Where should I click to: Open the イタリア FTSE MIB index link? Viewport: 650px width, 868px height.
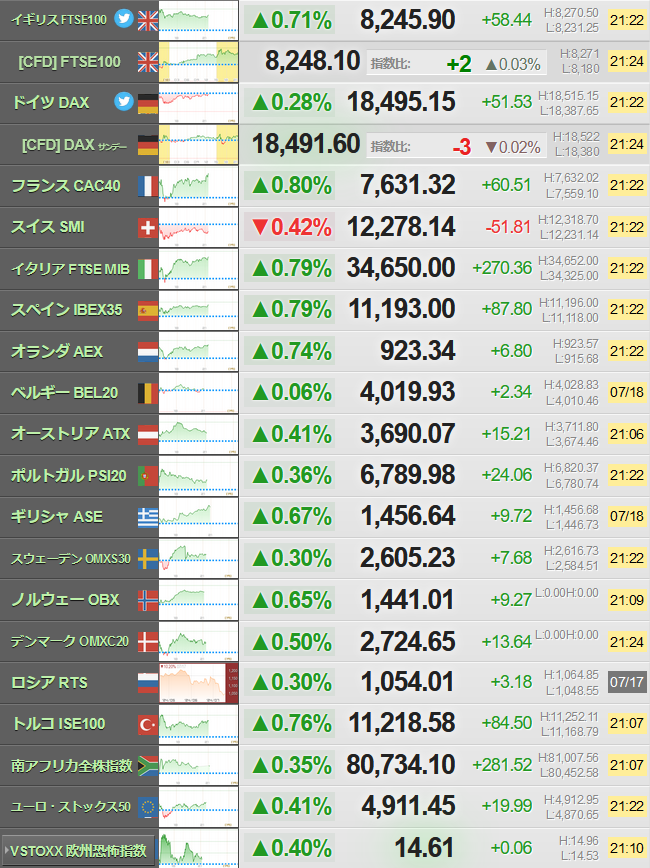[70, 269]
